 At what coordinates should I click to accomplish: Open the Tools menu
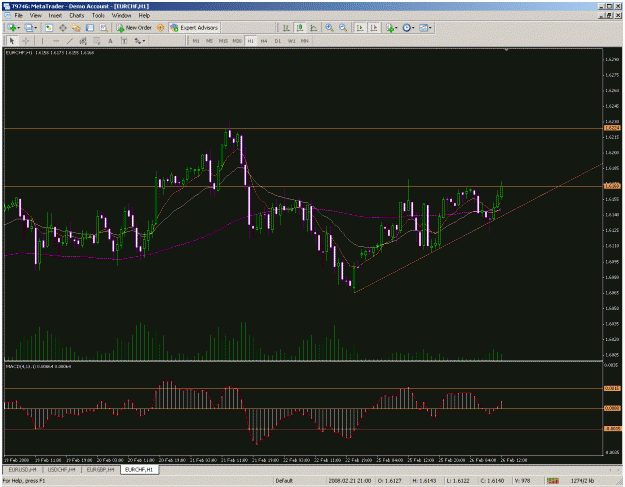(98, 16)
